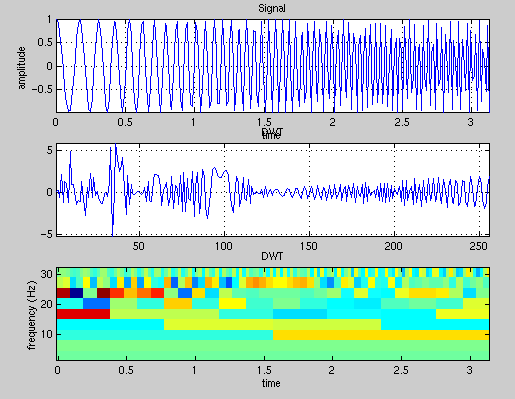Click the wide red block in the scalogram

pyautogui.click(x=83, y=314)
